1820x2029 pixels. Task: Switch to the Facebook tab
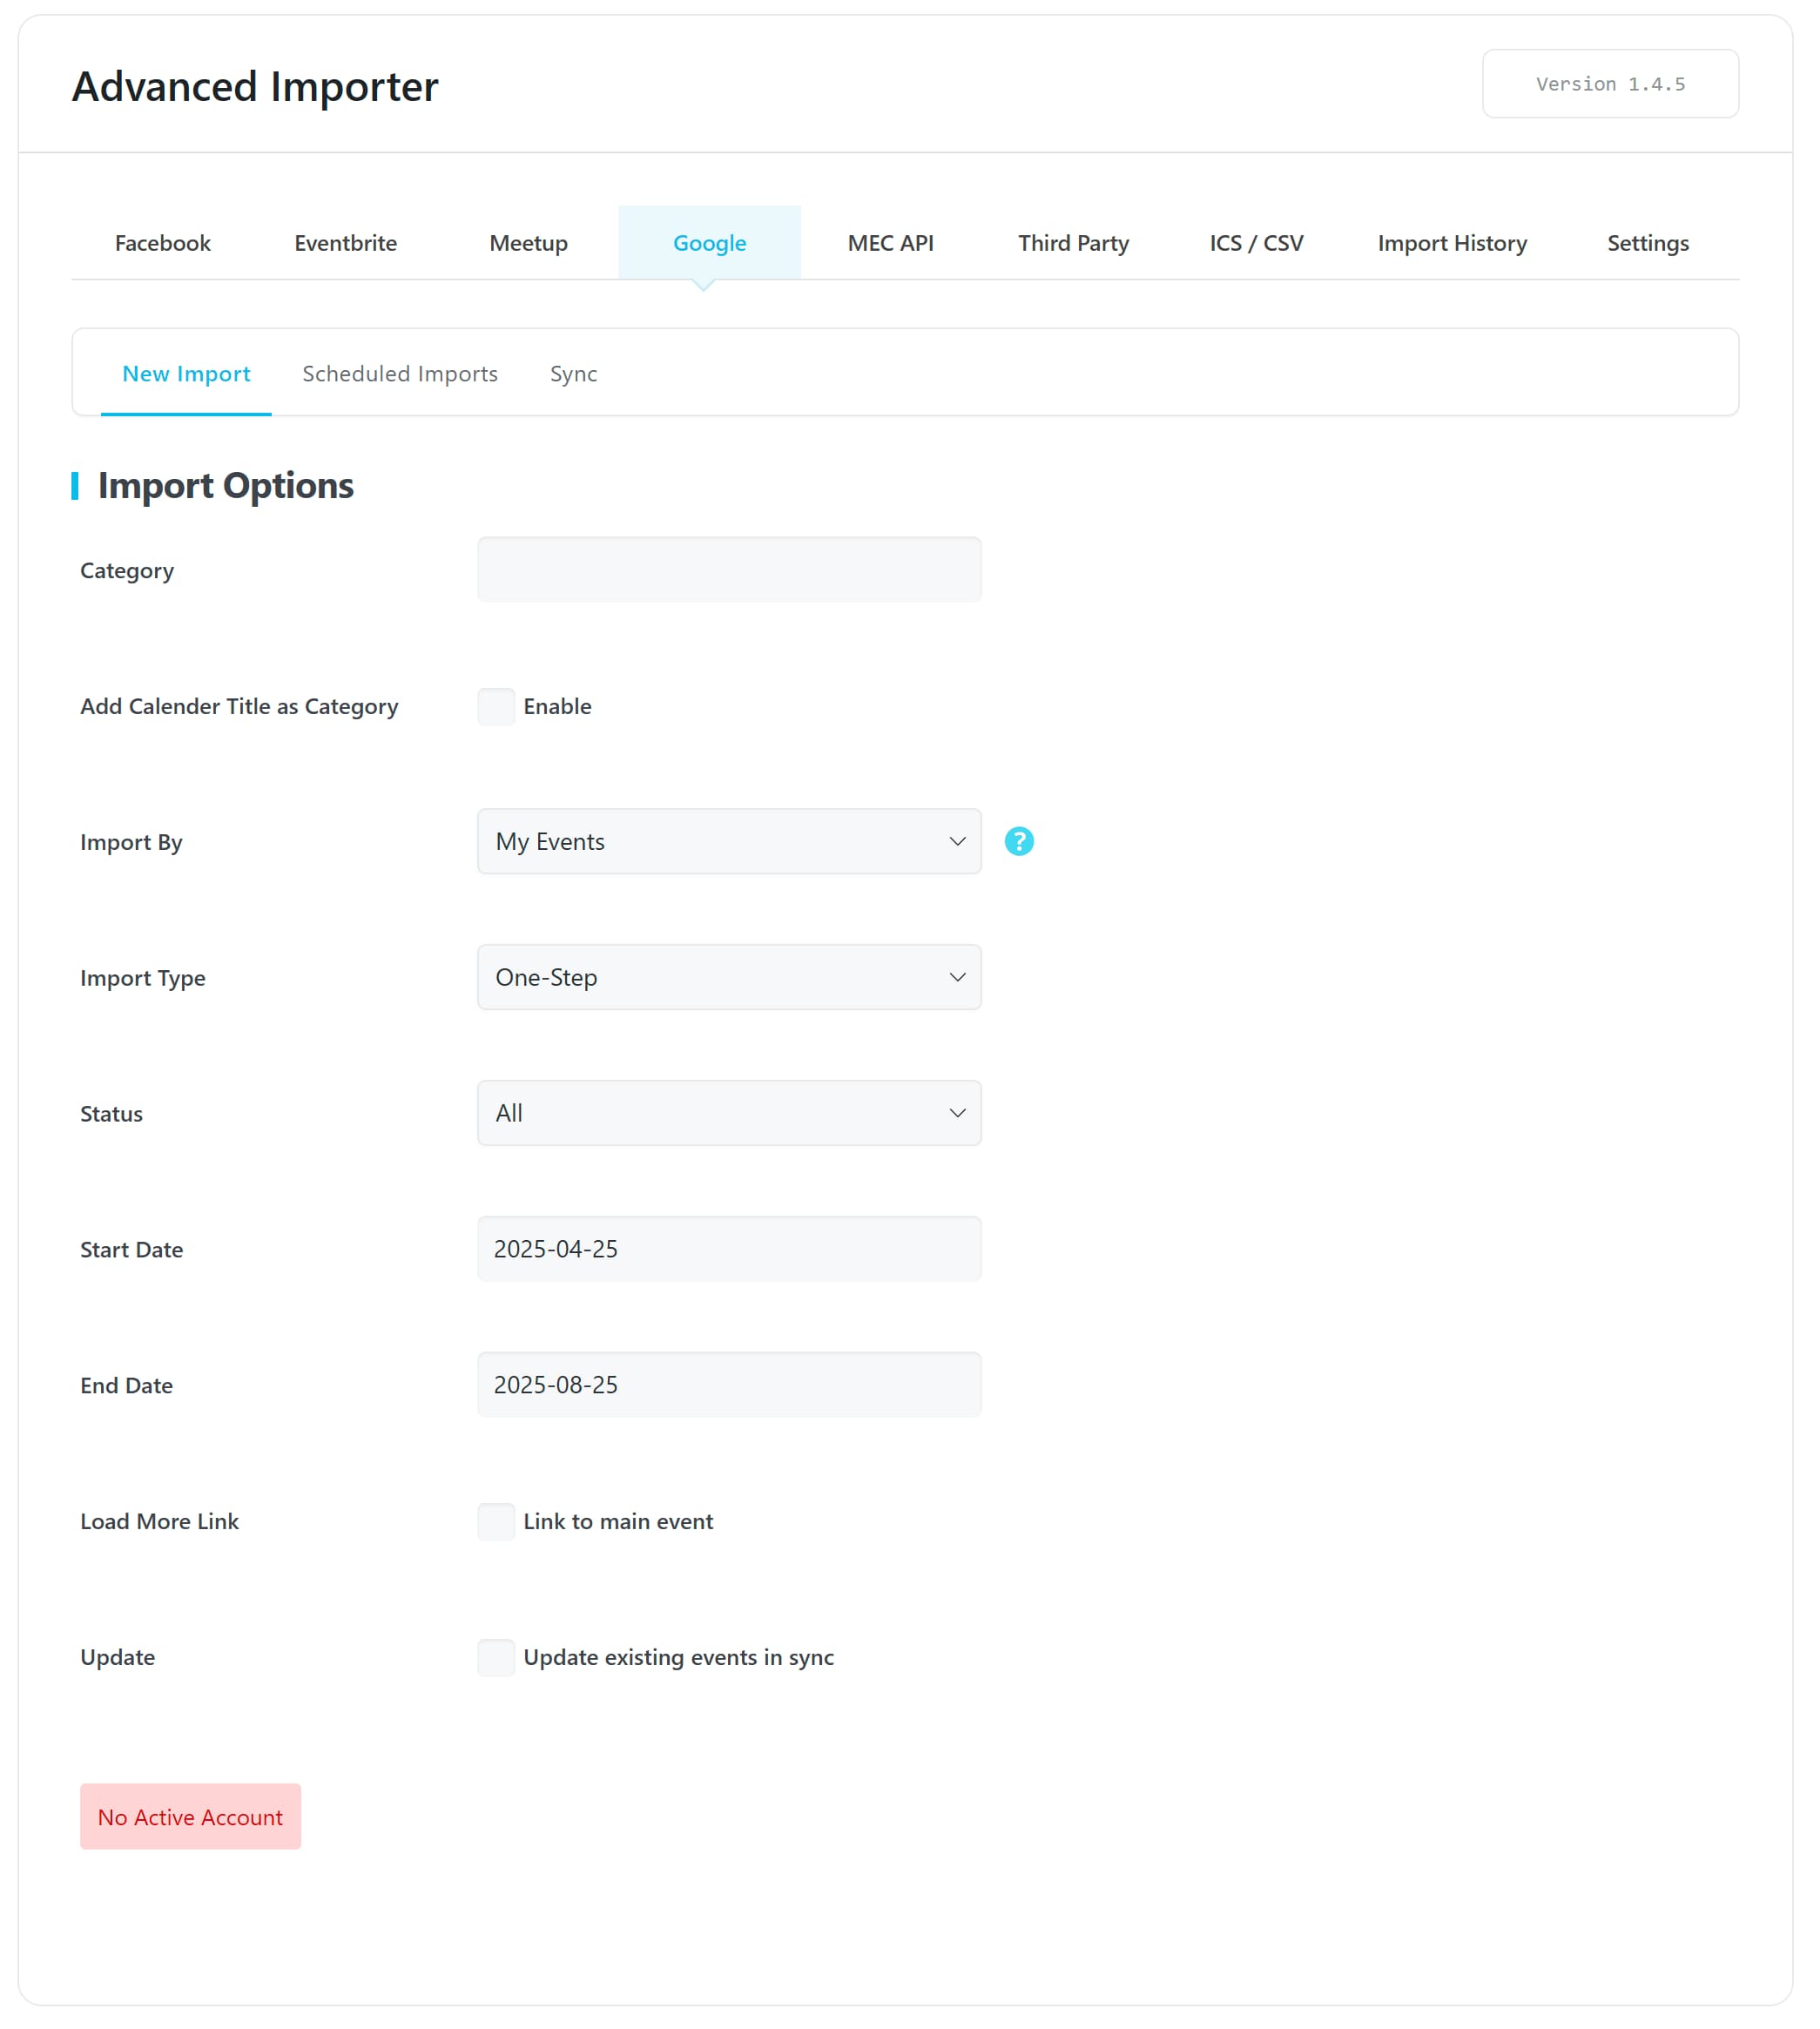pos(163,243)
